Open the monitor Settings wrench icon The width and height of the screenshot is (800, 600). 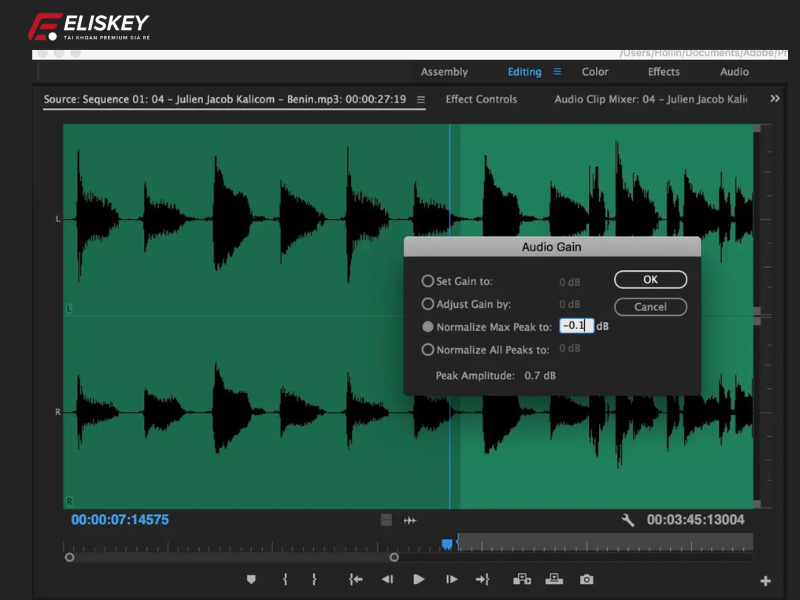[x=627, y=521]
